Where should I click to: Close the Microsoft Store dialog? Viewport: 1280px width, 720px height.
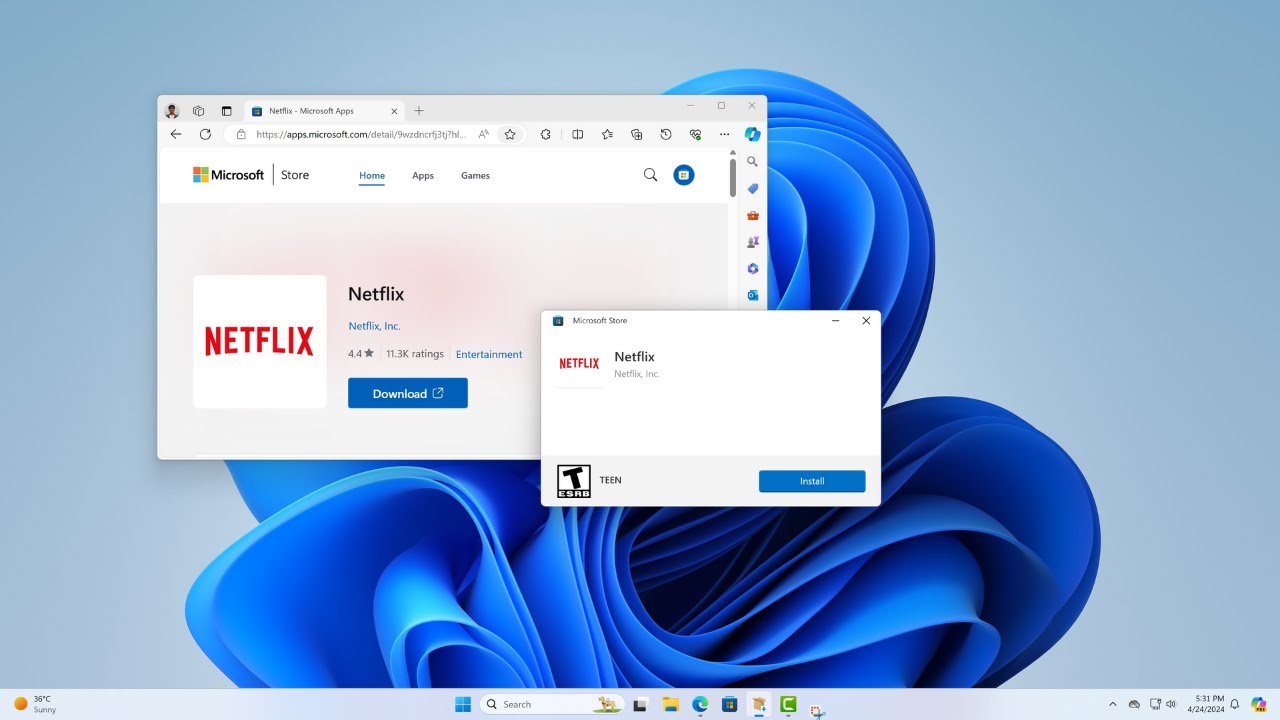point(866,321)
